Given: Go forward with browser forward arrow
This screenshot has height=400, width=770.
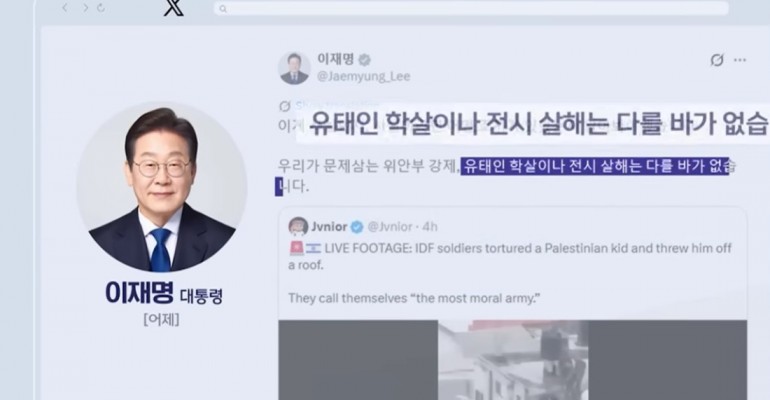Looking at the screenshot, I should click(85, 8).
